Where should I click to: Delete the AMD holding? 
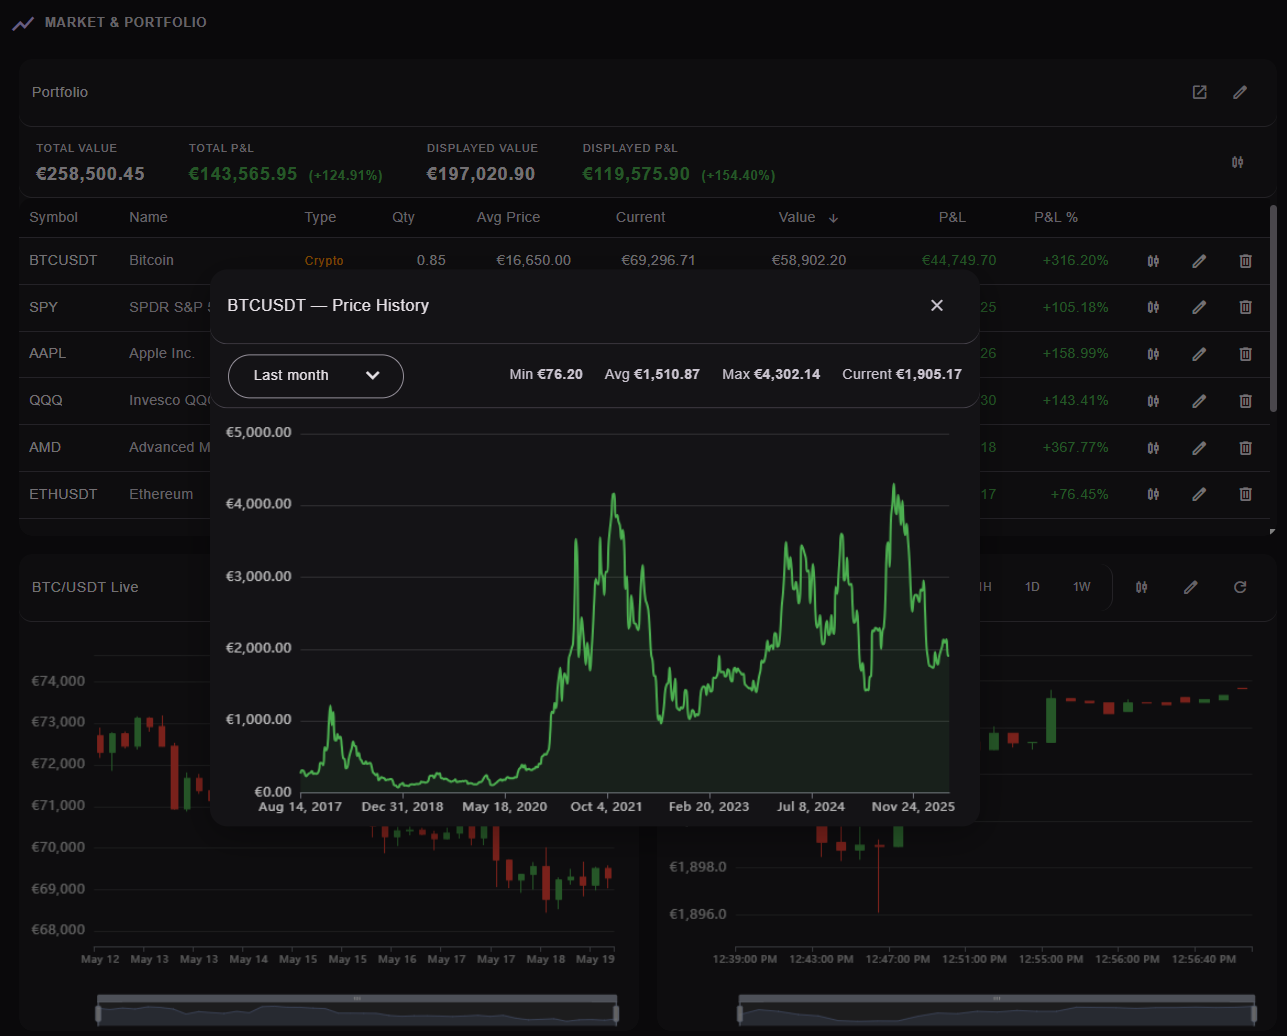[x=1245, y=447]
